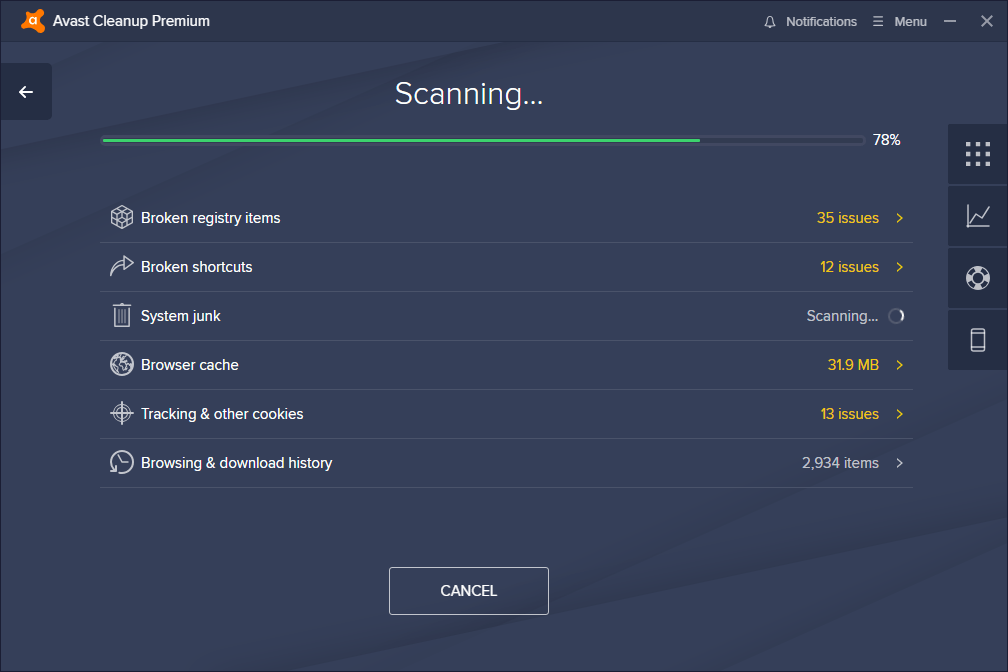Open the grid dashboard icon in sidebar
The height and width of the screenshot is (672, 1008).
pyautogui.click(x=977, y=154)
